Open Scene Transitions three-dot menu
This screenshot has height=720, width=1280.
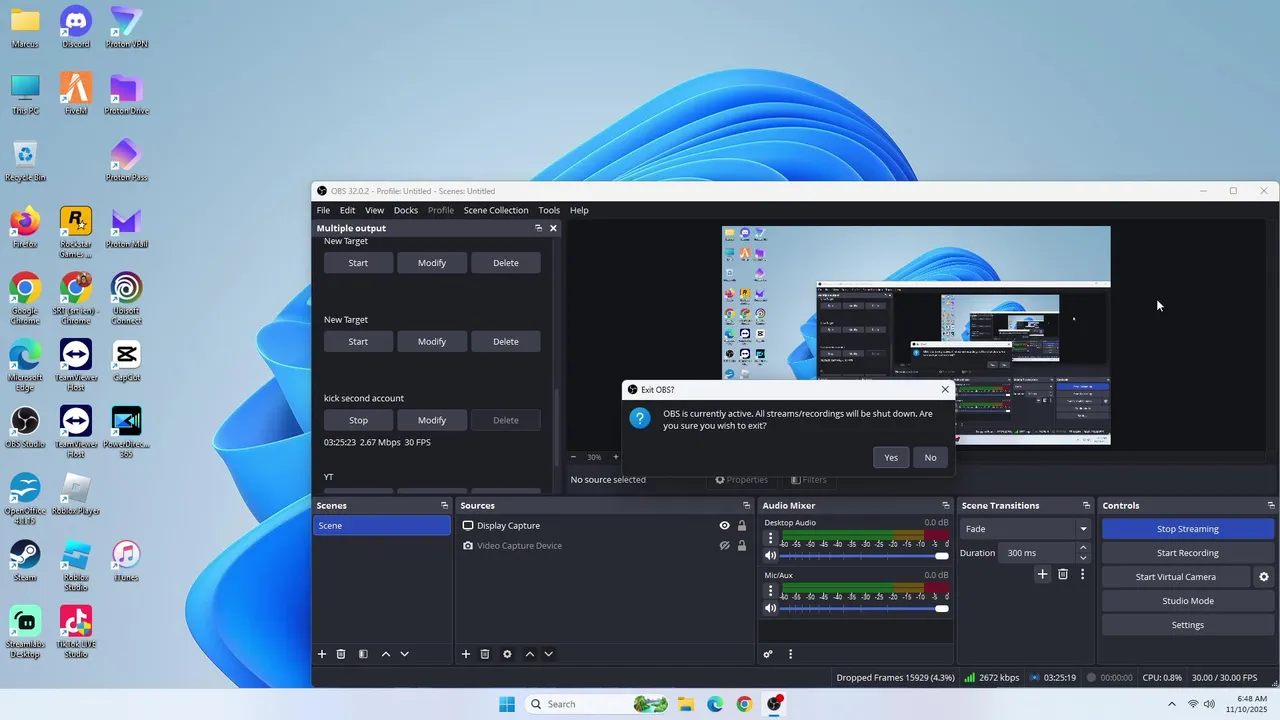click(x=1082, y=574)
